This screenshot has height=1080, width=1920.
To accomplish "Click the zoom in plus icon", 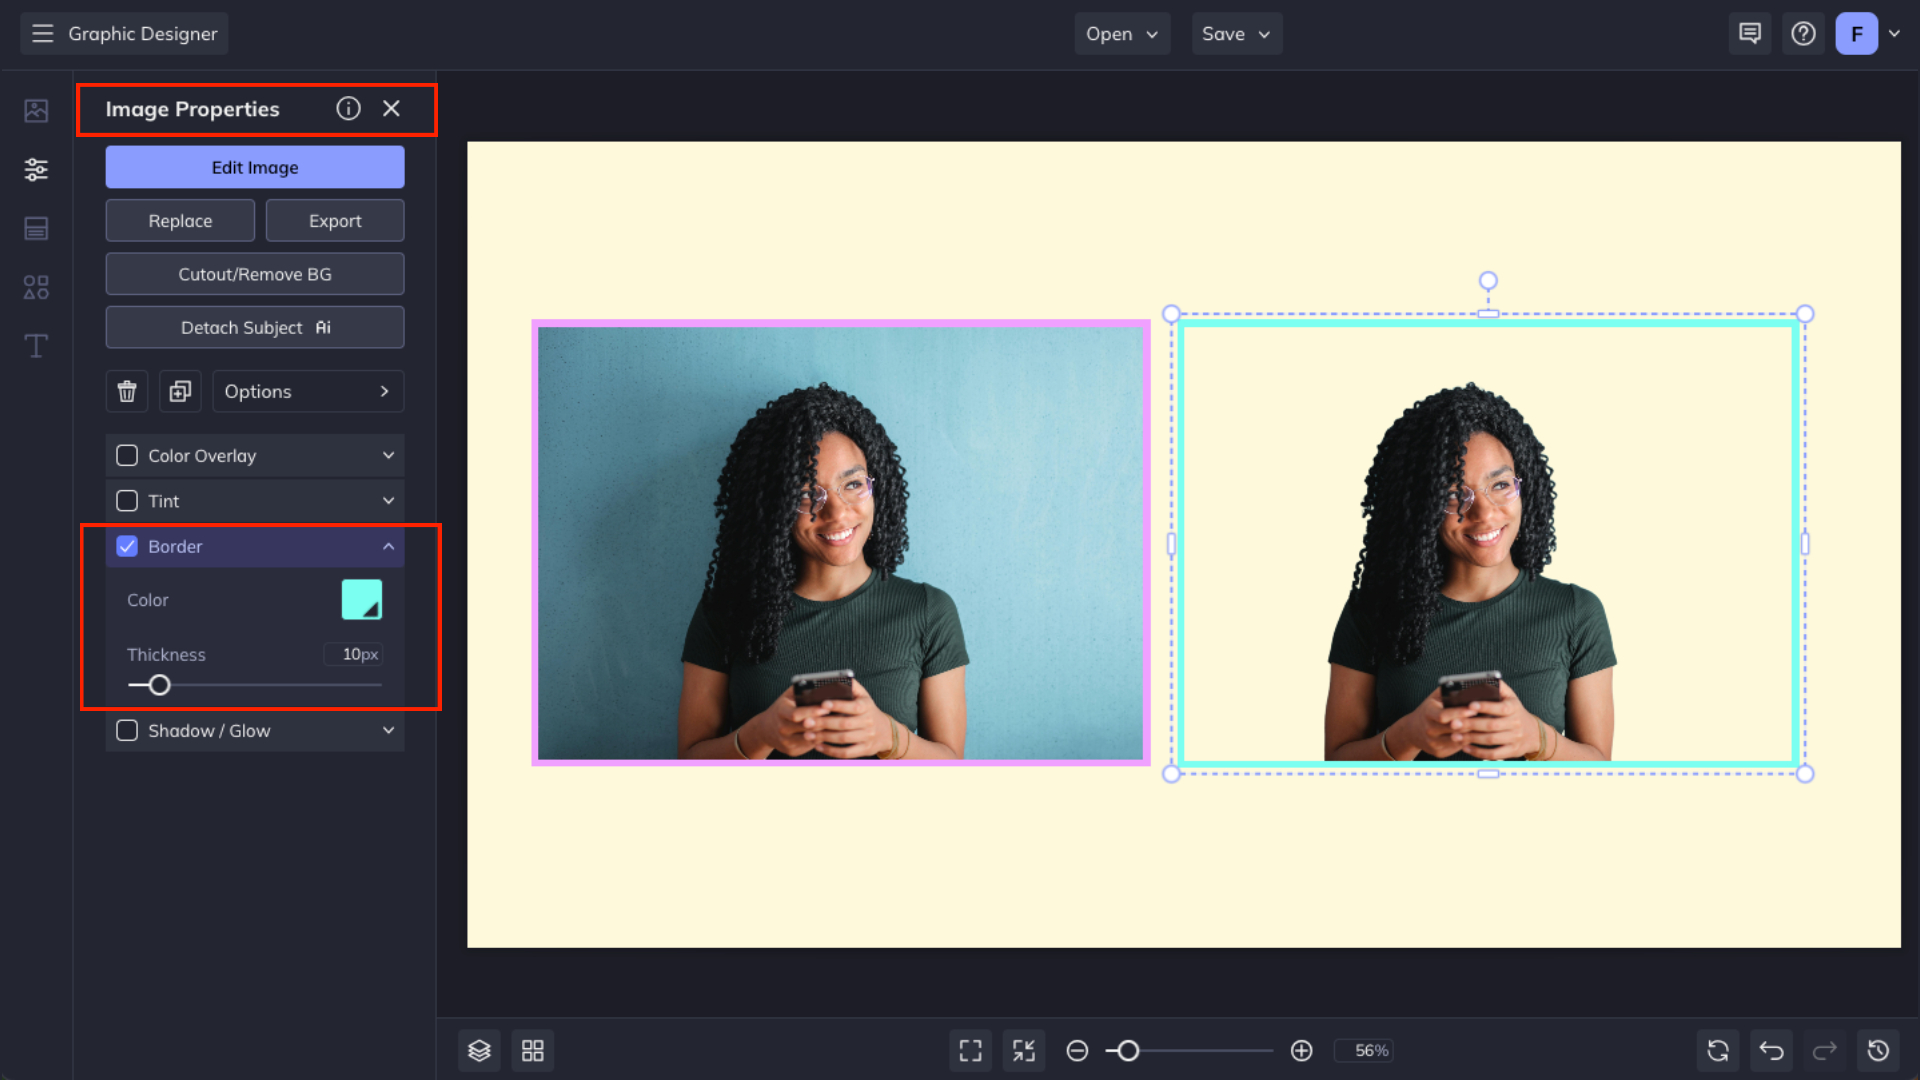I will click(x=1301, y=1050).
